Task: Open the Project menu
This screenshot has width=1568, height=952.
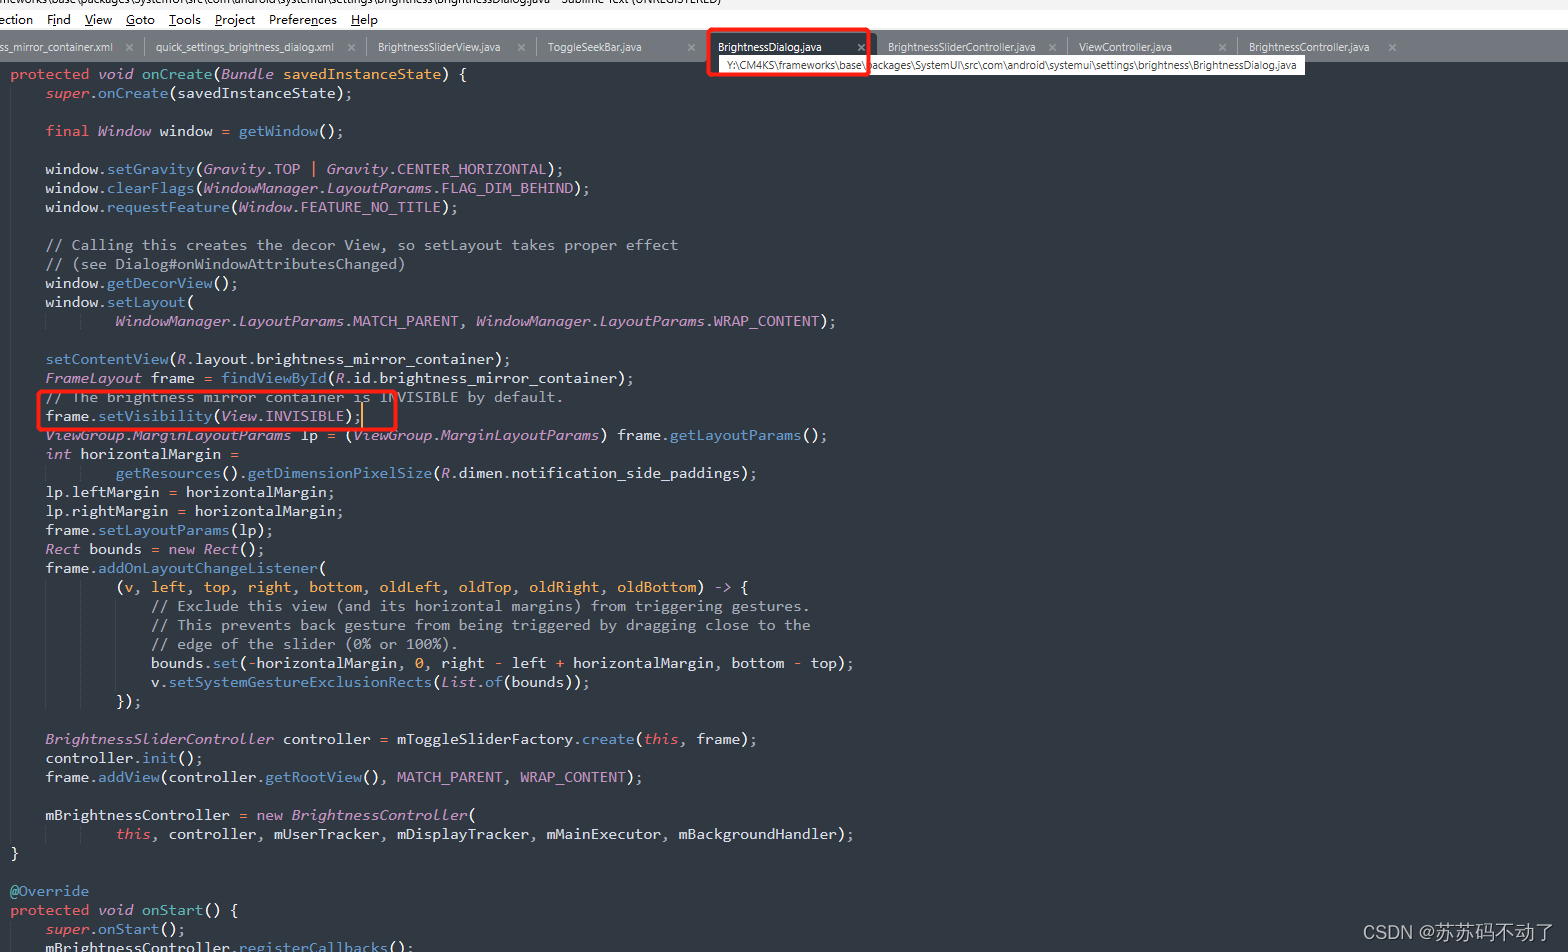Action: (235, 19)
